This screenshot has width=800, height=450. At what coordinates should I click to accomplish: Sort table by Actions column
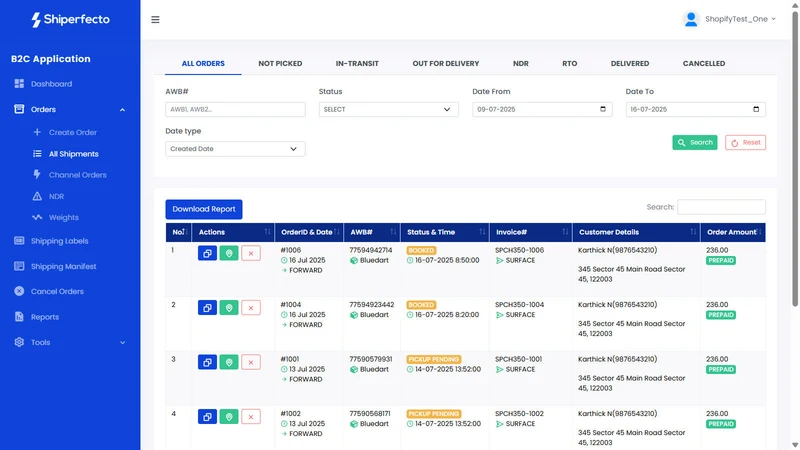coord(233,232)
